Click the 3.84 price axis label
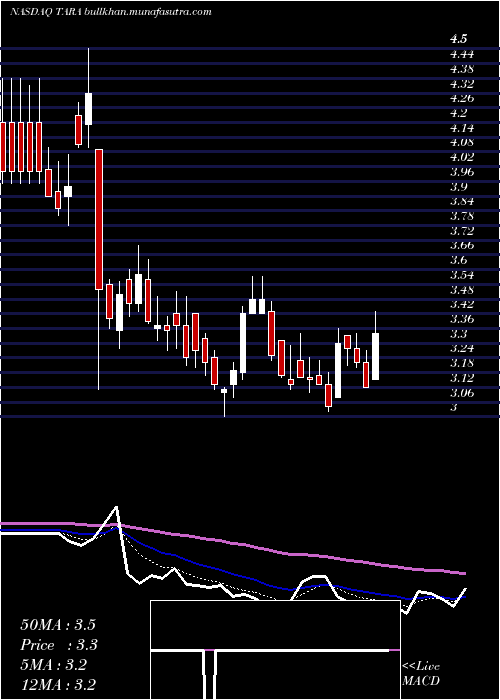 click(x=462, y=201)
